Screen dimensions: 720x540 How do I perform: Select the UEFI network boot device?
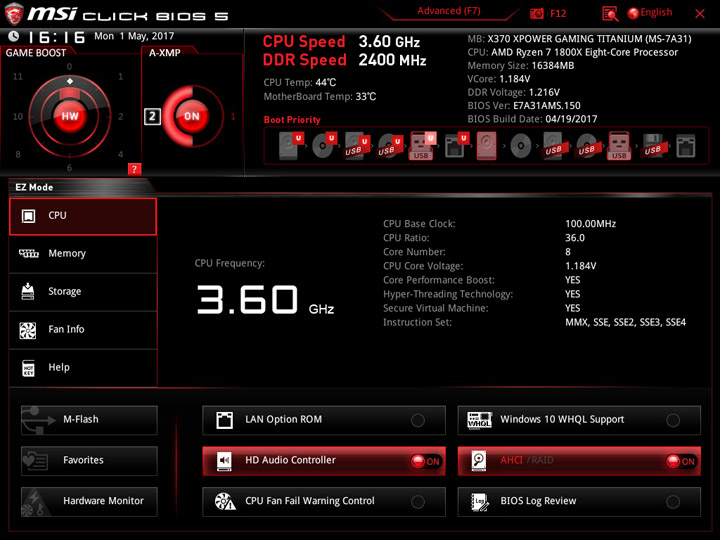(x=456, y=146)
